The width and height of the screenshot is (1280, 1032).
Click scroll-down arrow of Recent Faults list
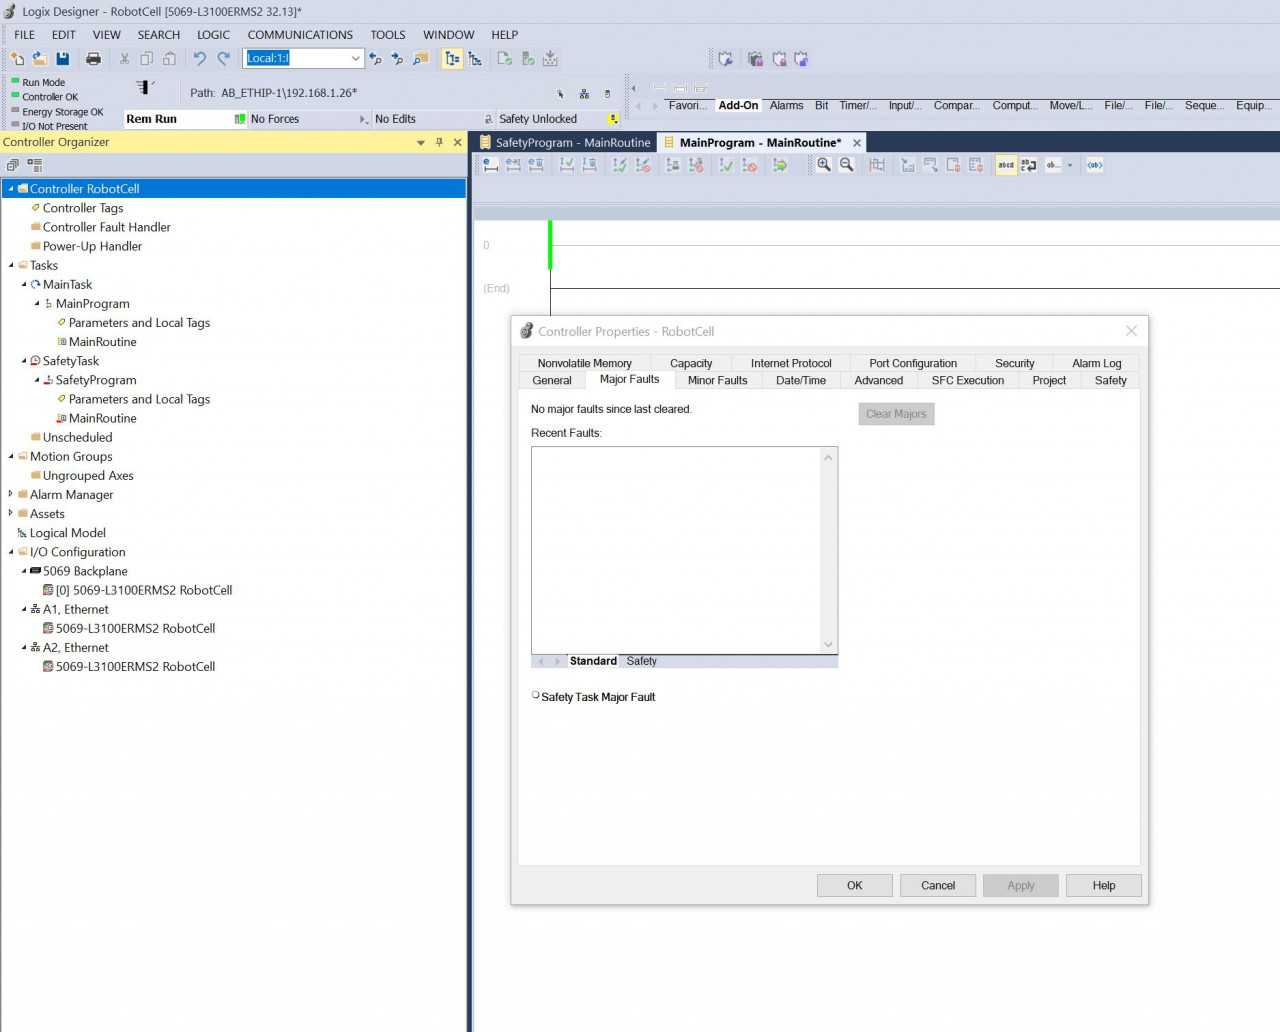pos(828,644)
